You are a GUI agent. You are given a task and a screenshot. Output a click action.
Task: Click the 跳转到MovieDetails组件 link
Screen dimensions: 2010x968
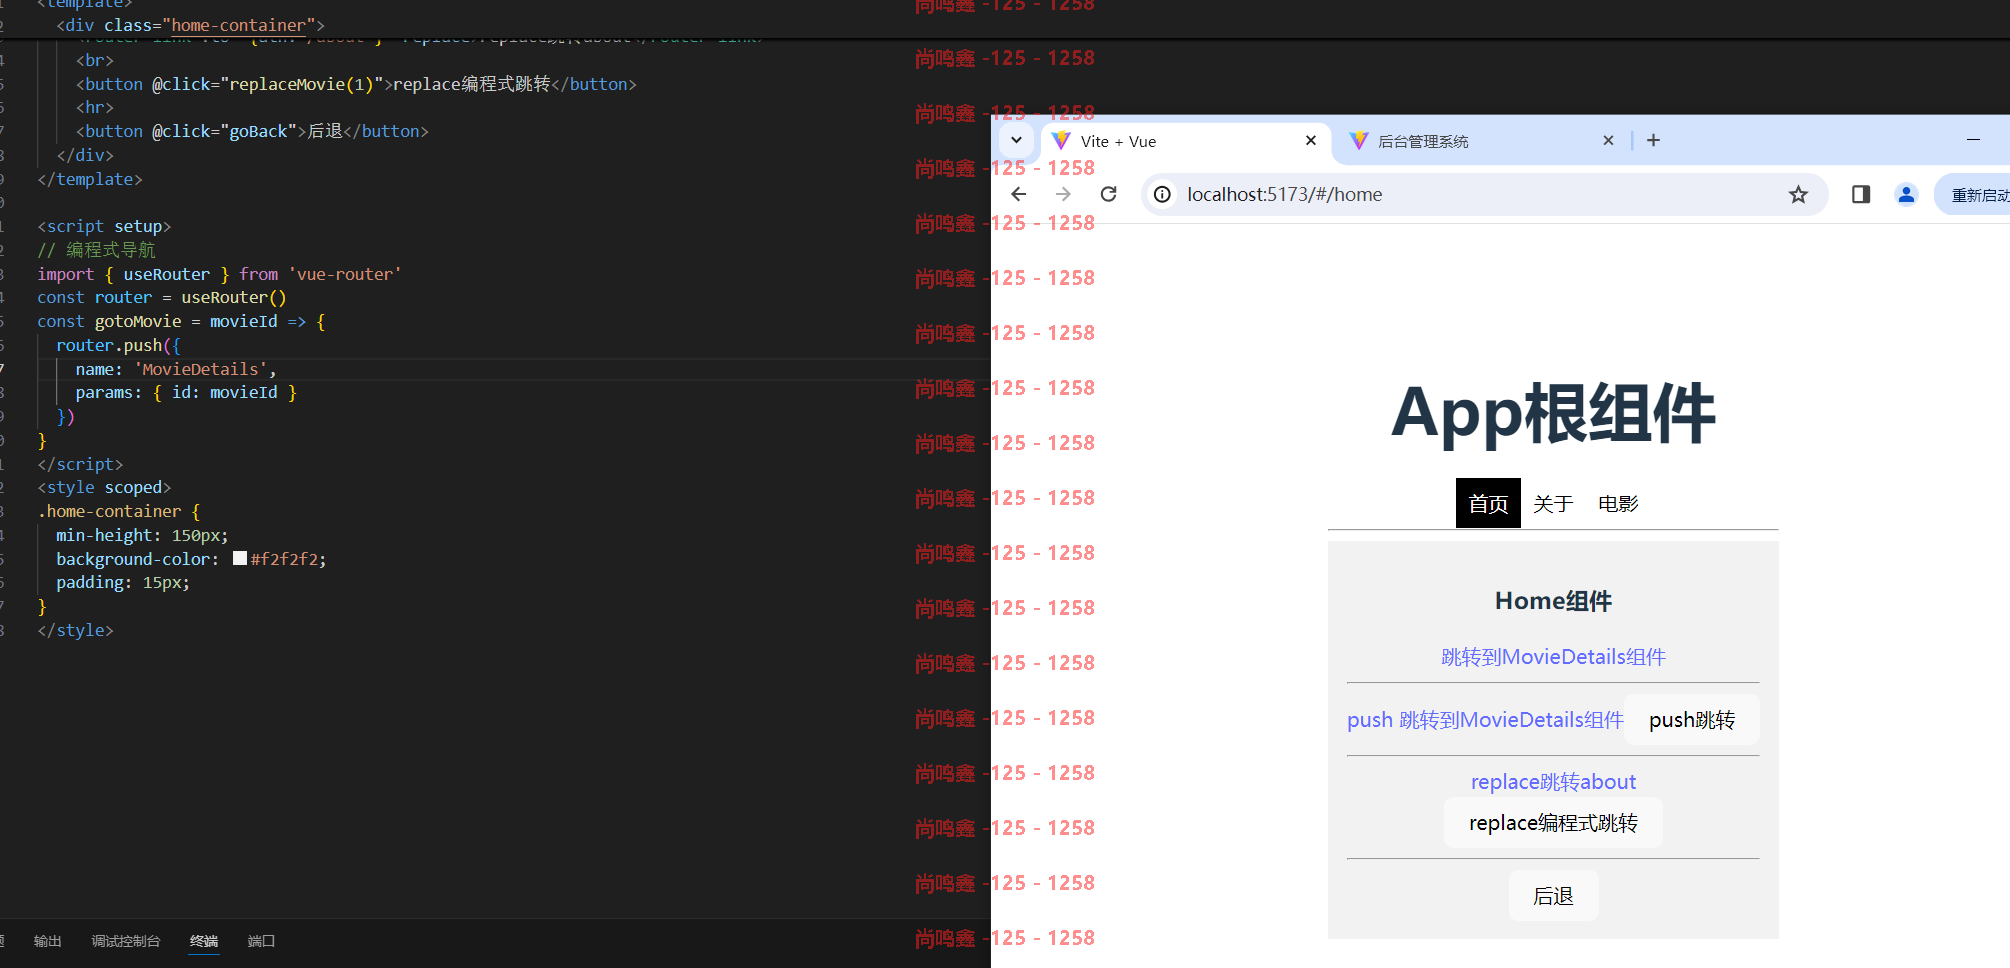1553,657
